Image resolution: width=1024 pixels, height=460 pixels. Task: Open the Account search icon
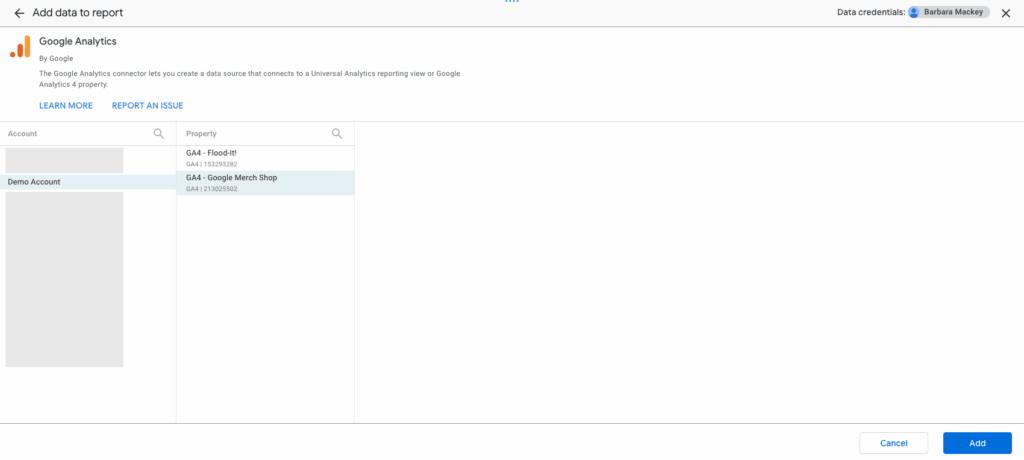[159, 133]
